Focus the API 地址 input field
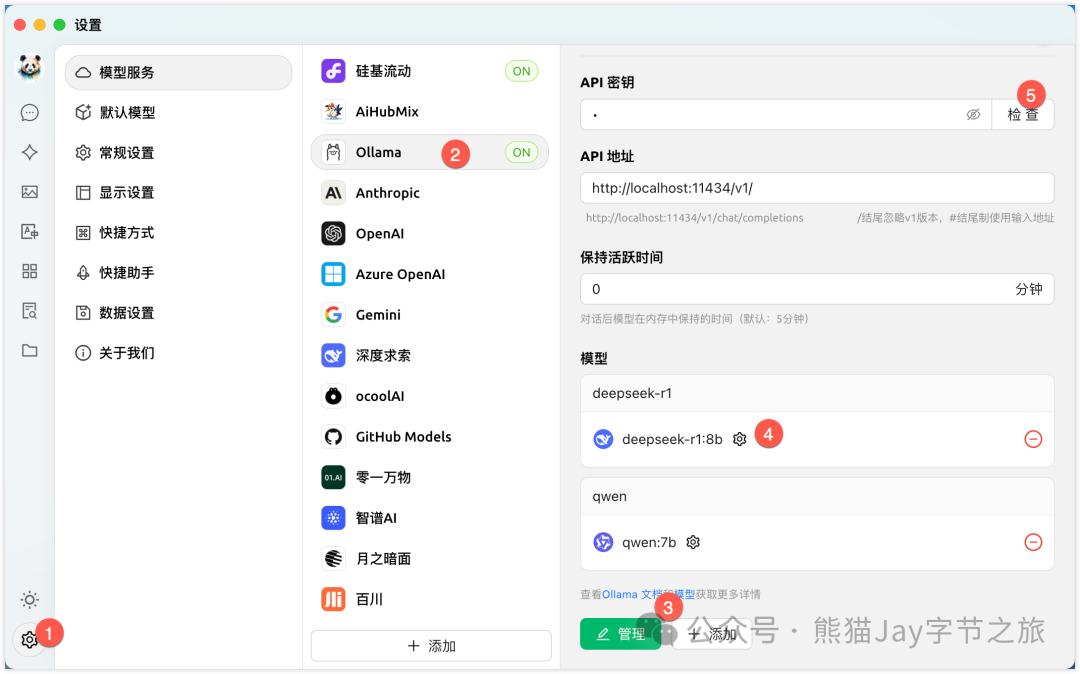The height and width of the screenshot is (674, 1080). pos(817,188)
